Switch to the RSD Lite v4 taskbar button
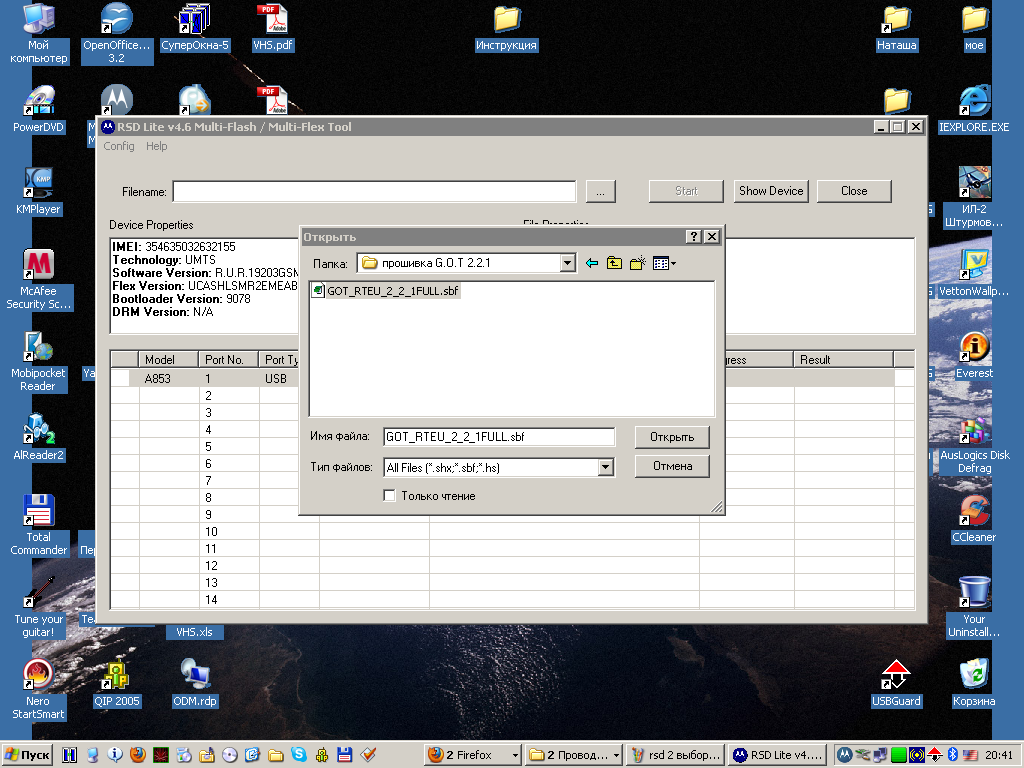Image resolution: width=1024 pixels, height=768 pixels. pyautogui.click(x=777, y=755)
